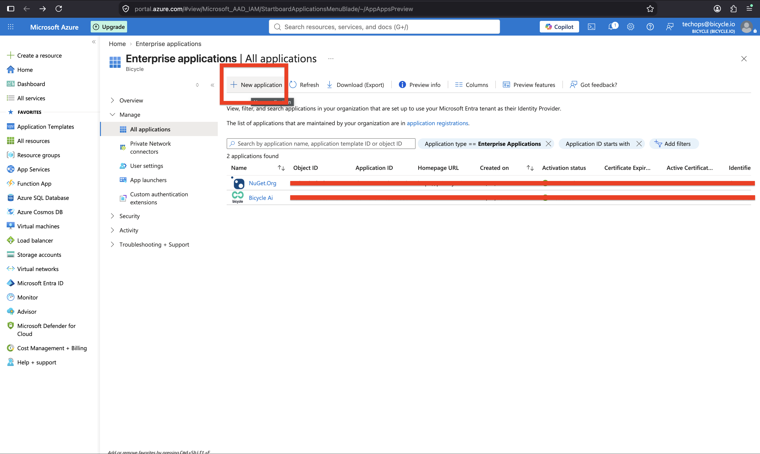Remove Application type filter

point(548,143)
